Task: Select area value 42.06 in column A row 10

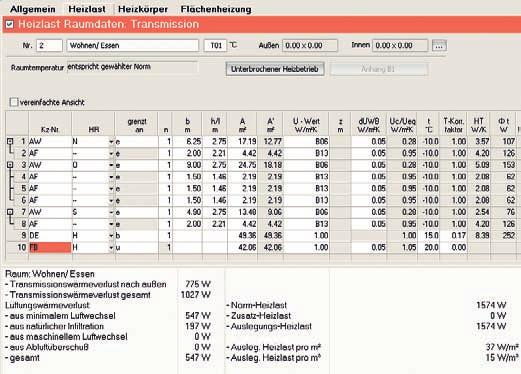Action: (242, 247)
